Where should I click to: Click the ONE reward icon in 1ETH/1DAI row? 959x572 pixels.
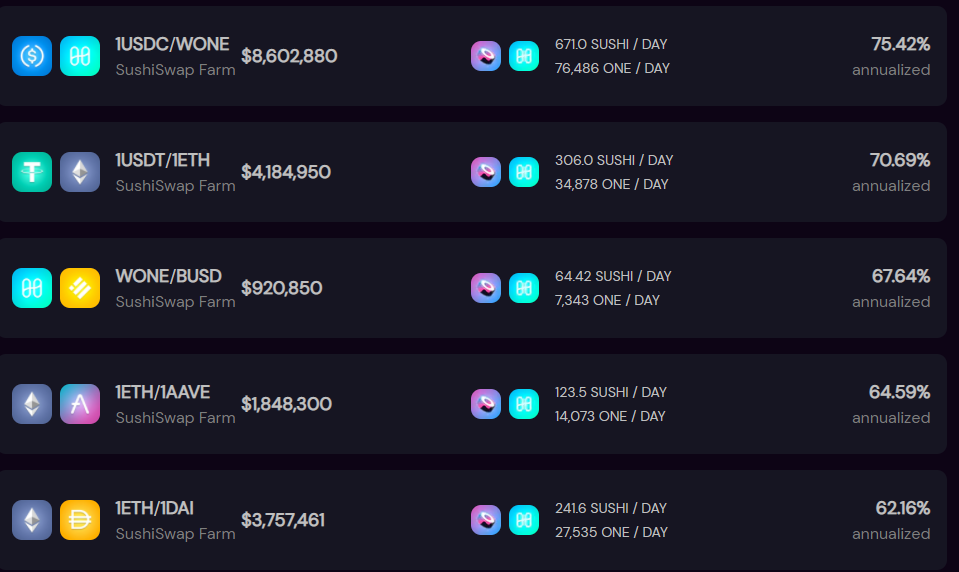[x=524, y=520]
